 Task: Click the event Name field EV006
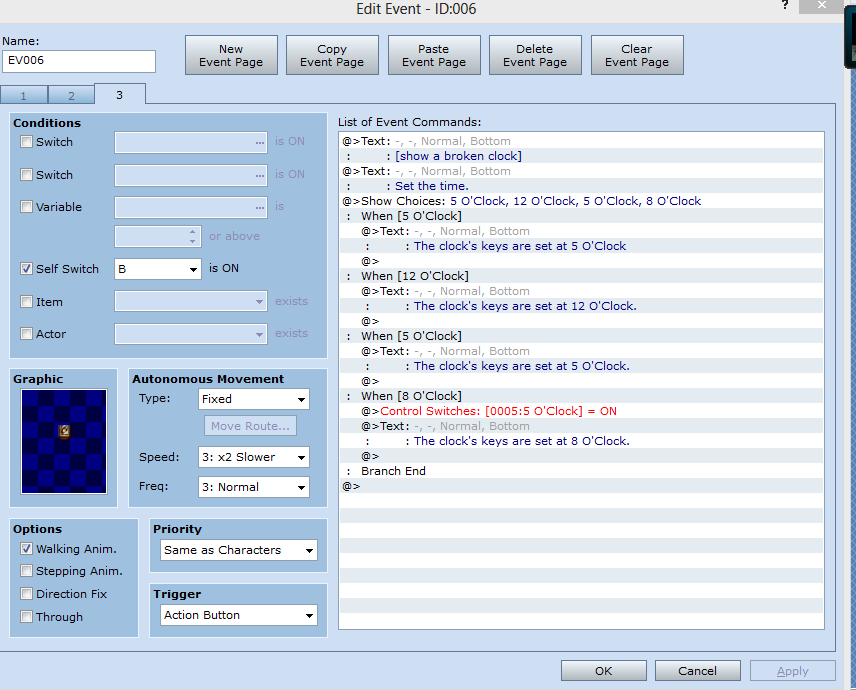tap(79, 61)
